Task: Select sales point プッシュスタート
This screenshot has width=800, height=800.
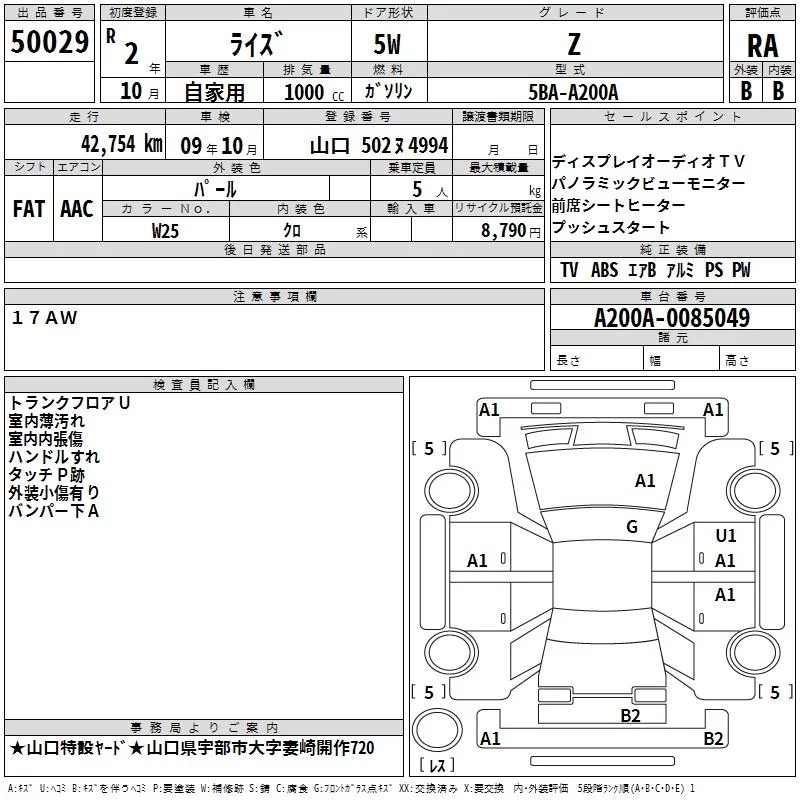Action: [x=610, y=227]
